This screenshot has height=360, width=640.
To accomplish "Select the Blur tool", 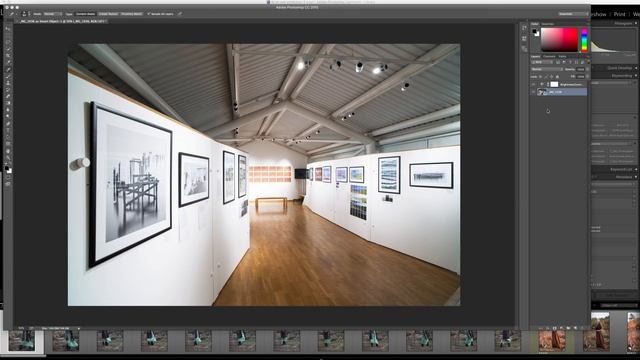I will [8, 110].
